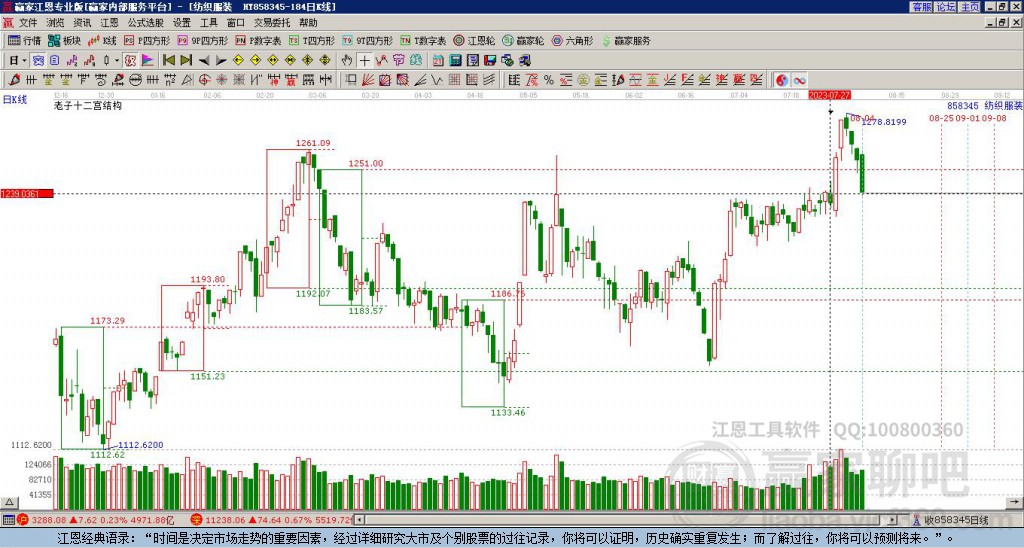
Task: Select the red pencil drawing tool
Action: click(x=14, y=80)
